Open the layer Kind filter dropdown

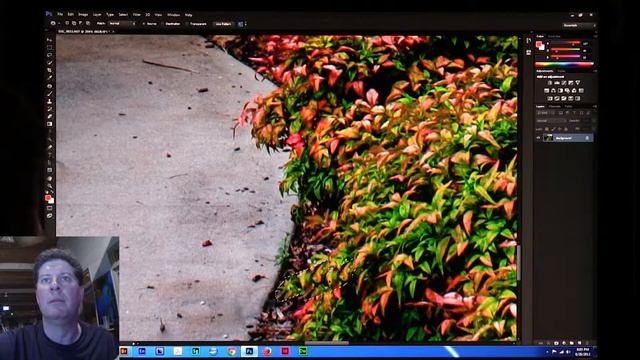tap(546, 113)
